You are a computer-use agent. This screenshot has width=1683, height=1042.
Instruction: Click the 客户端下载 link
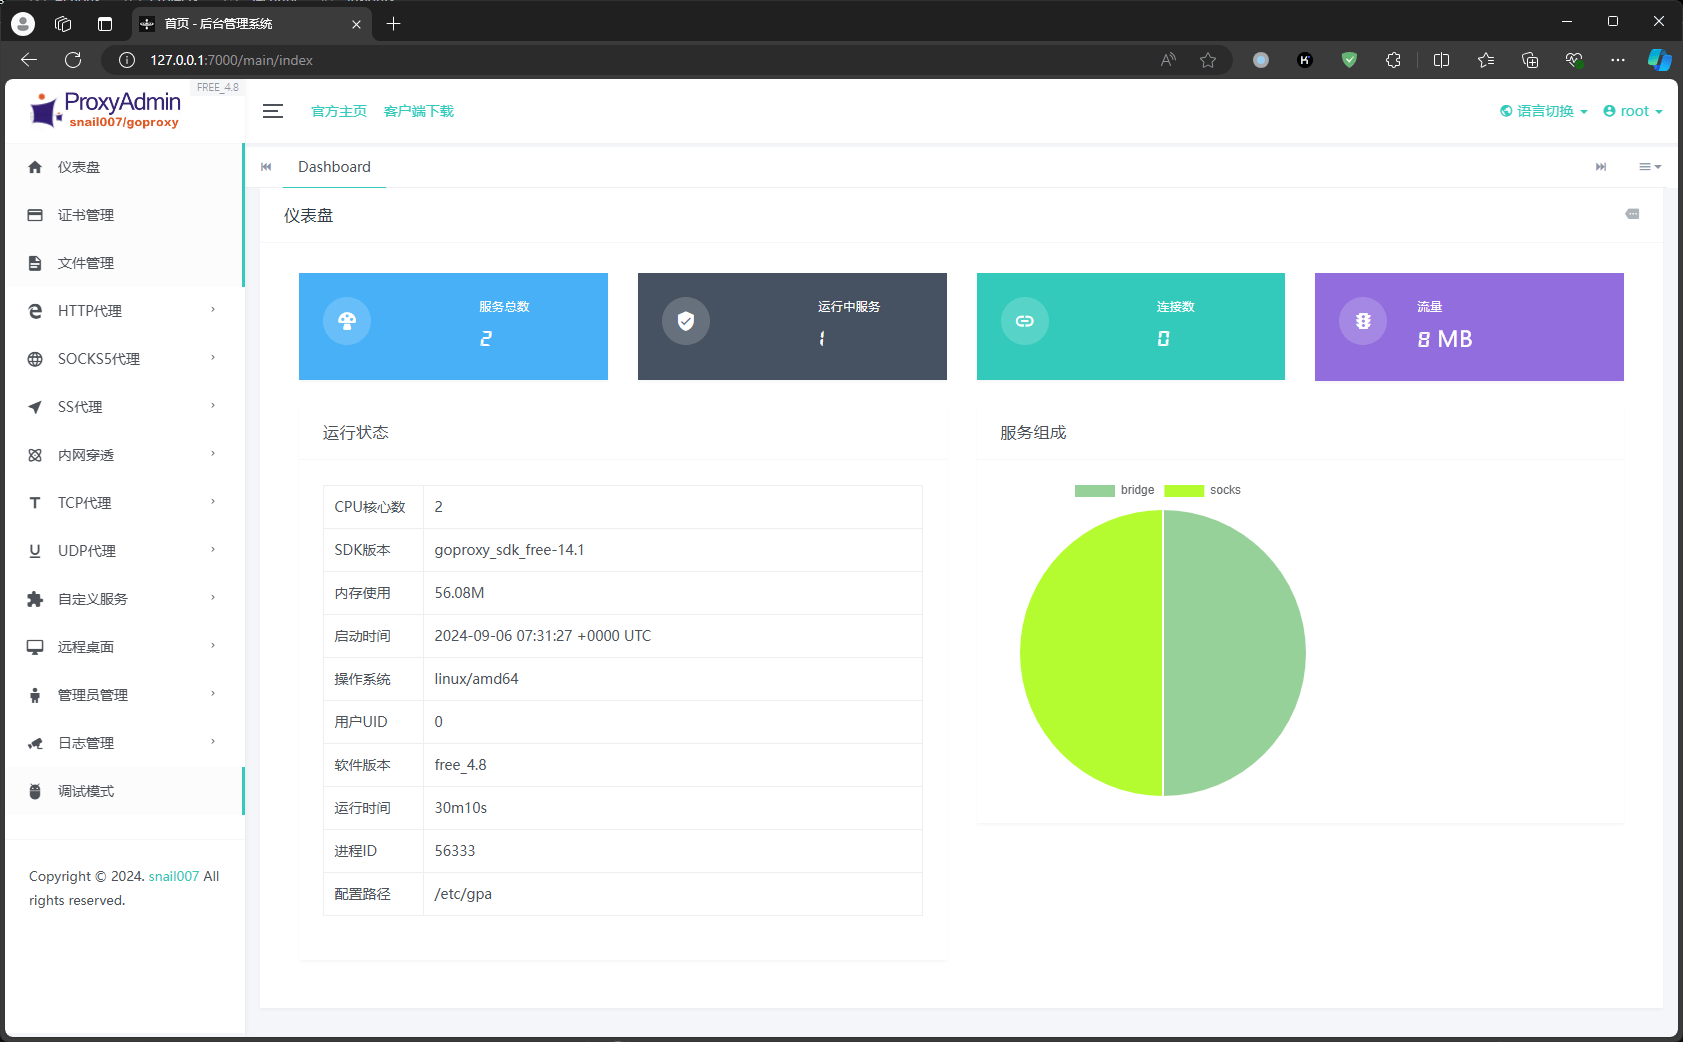point(418,111)
